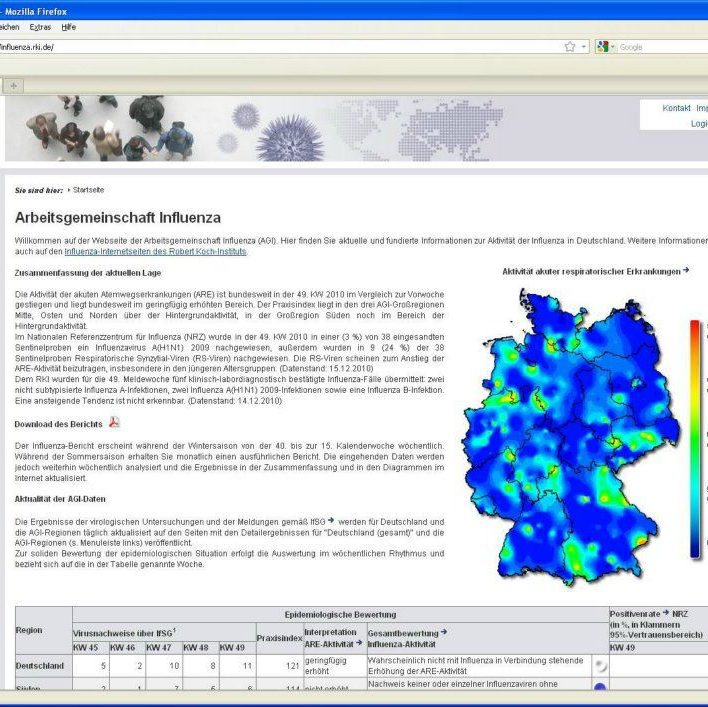Image resolution: width=708 pixels, height=707 pixels.
Task: Open the PDF icon beside Download des Berichts
Action: pos(114,423)
